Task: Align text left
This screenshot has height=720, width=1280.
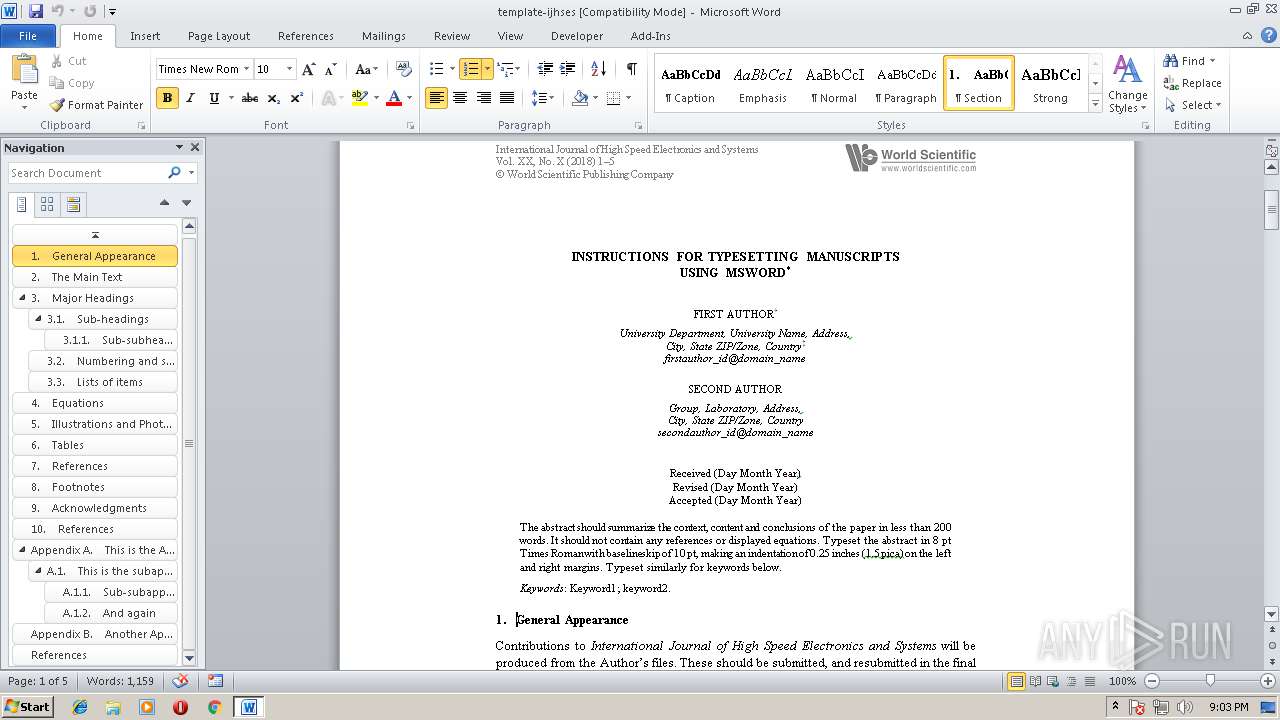Action: [436, 98]
